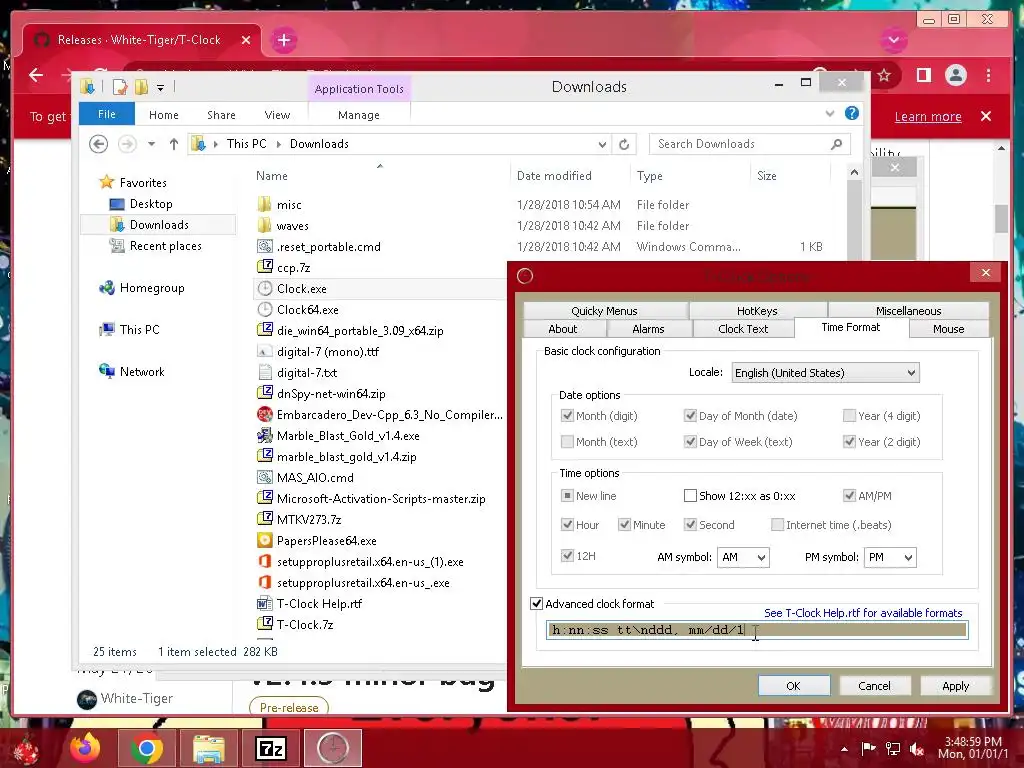Expand address bar history dropdown

coord(602,144)
